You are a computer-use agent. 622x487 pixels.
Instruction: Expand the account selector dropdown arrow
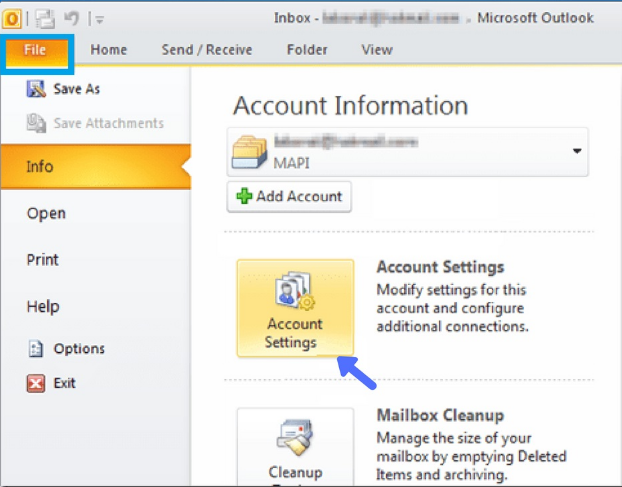(x=577, y=151)
